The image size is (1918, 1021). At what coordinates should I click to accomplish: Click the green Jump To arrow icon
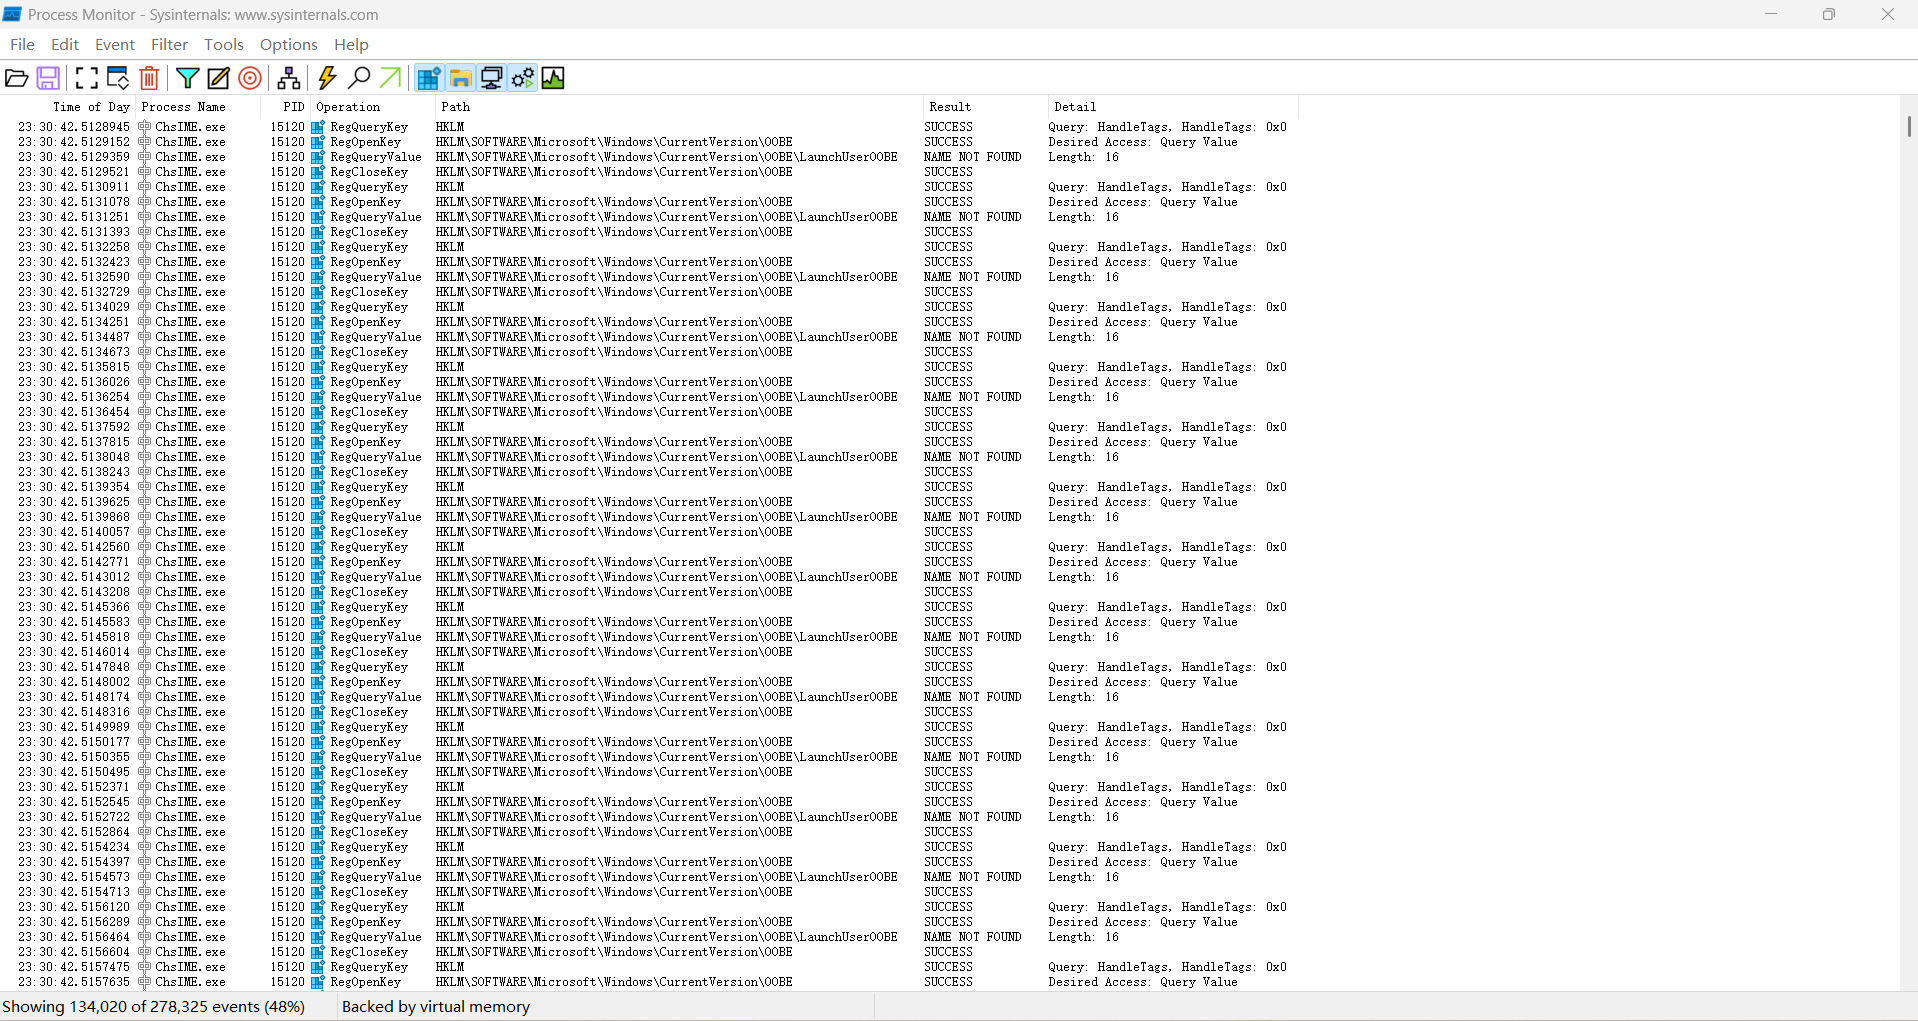391,78
